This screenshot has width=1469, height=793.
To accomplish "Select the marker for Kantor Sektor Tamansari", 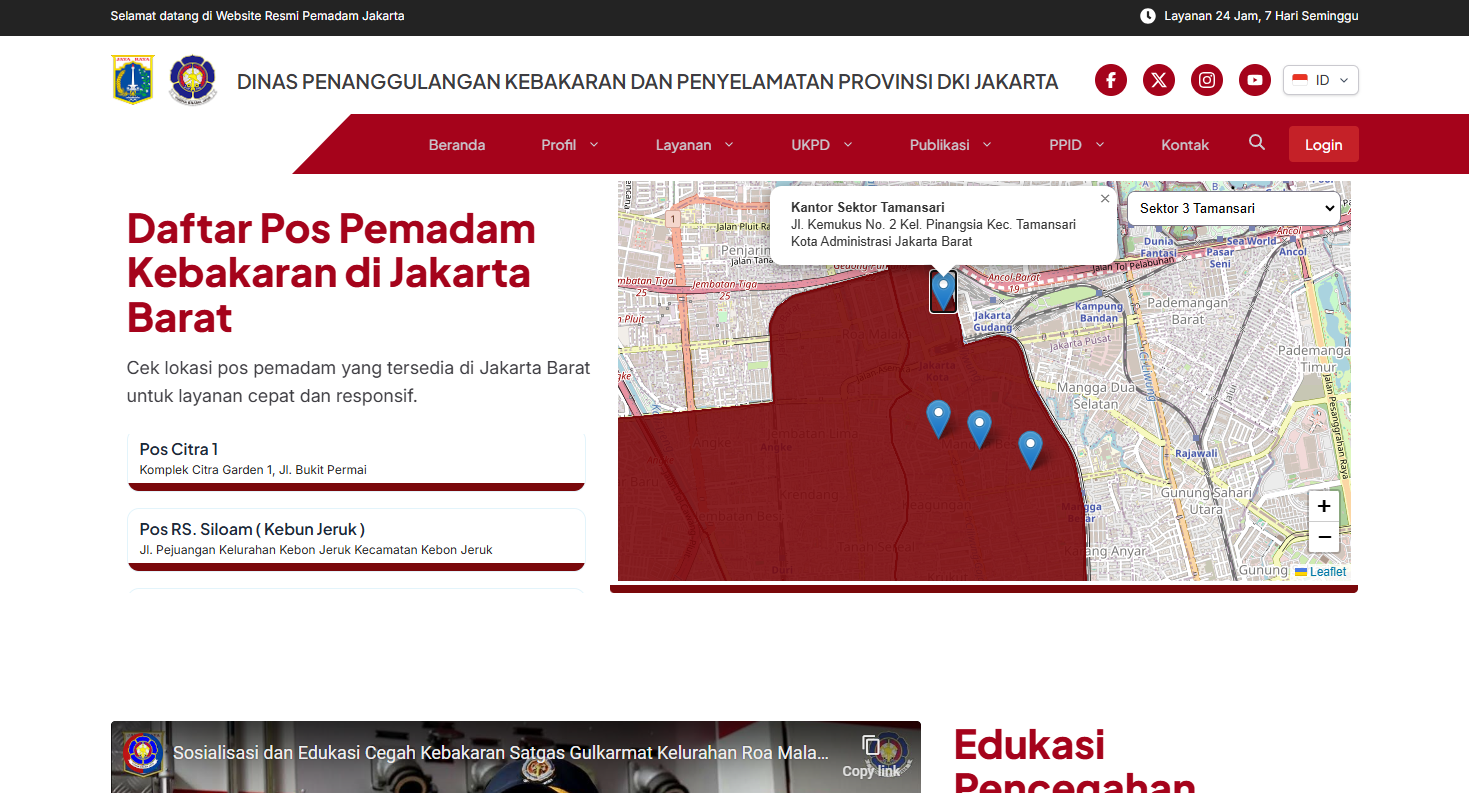I will tap(942, 291).
